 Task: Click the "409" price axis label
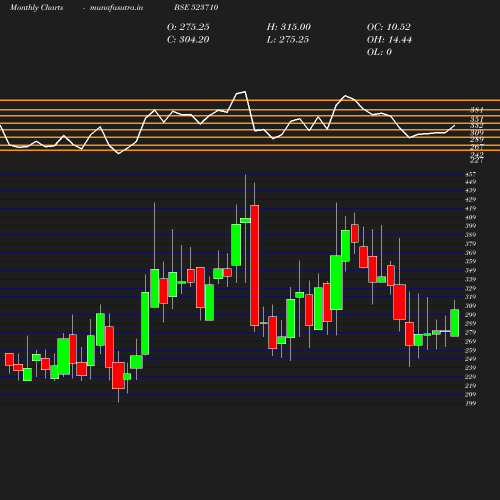pos(471,218)
